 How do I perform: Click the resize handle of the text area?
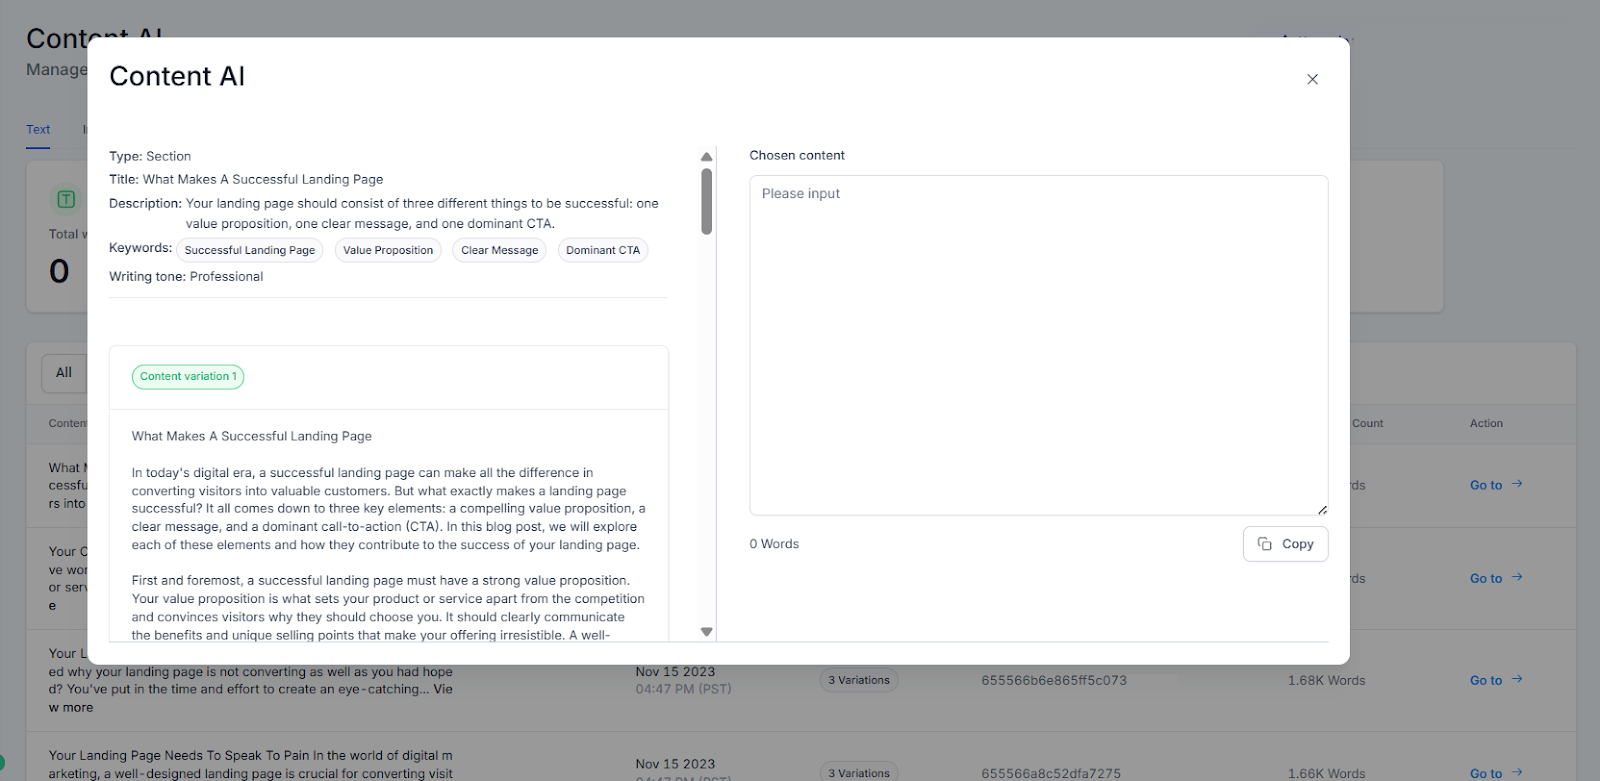(1321, 509)
